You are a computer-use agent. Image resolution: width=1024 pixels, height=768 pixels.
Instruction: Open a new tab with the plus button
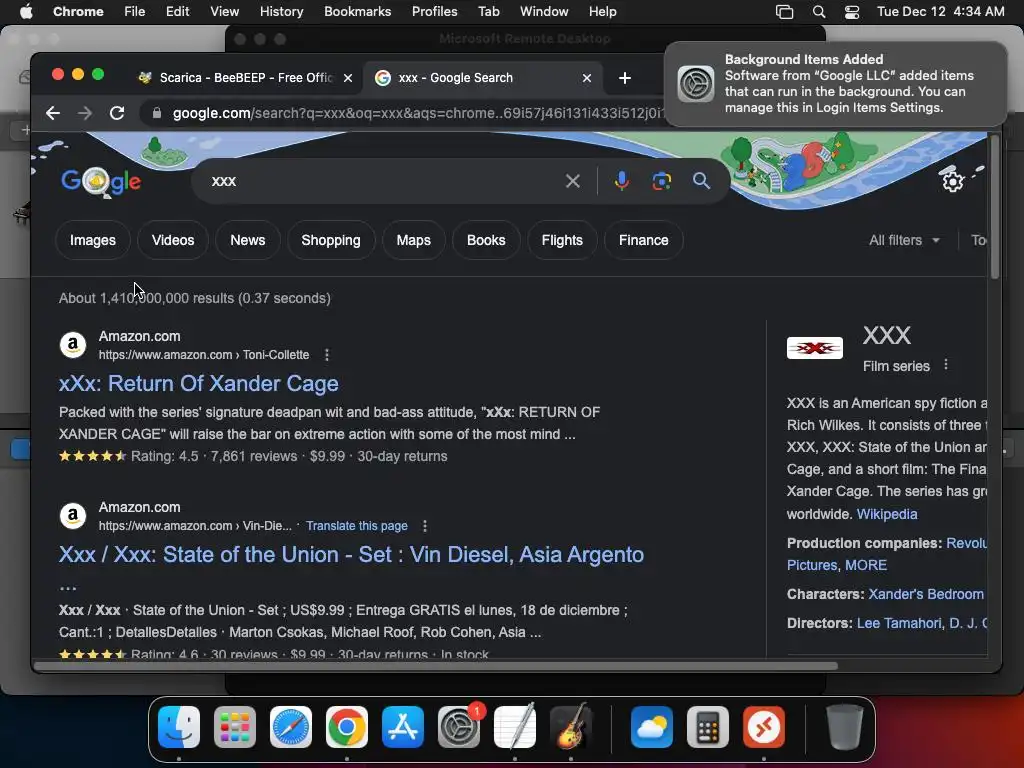625,78
